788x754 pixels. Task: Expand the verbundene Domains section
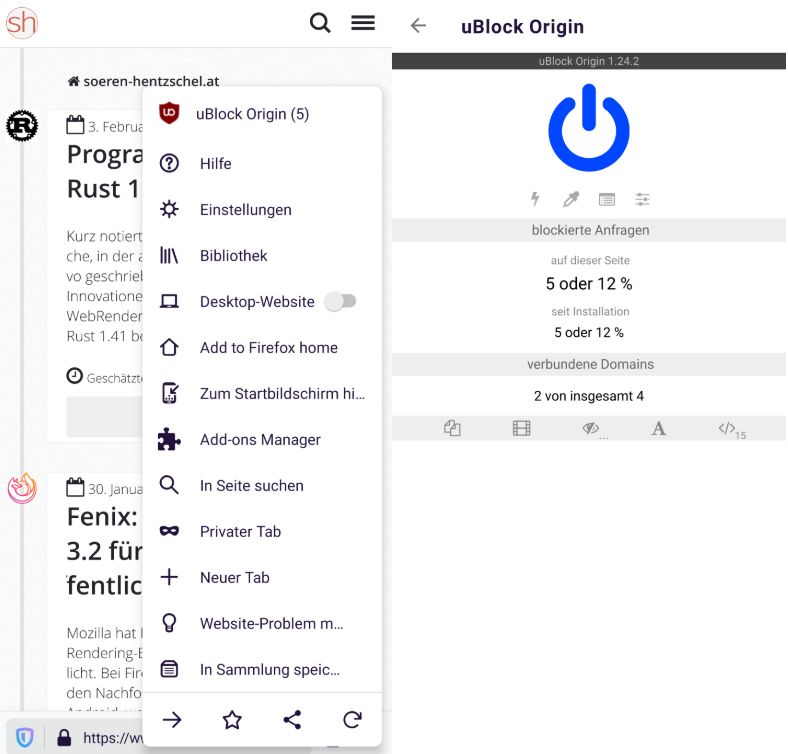tap(589, 364)
